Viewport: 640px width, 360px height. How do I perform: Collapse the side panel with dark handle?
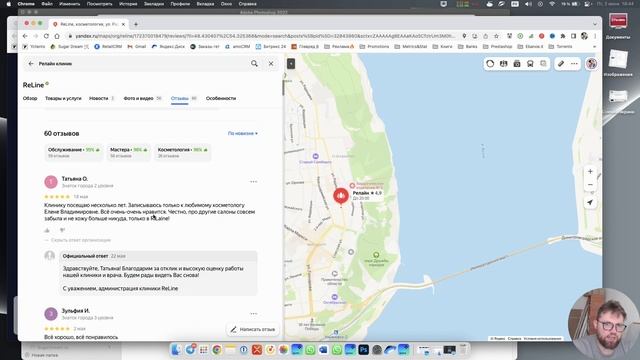pyautogui.click(x=291, y=64)
